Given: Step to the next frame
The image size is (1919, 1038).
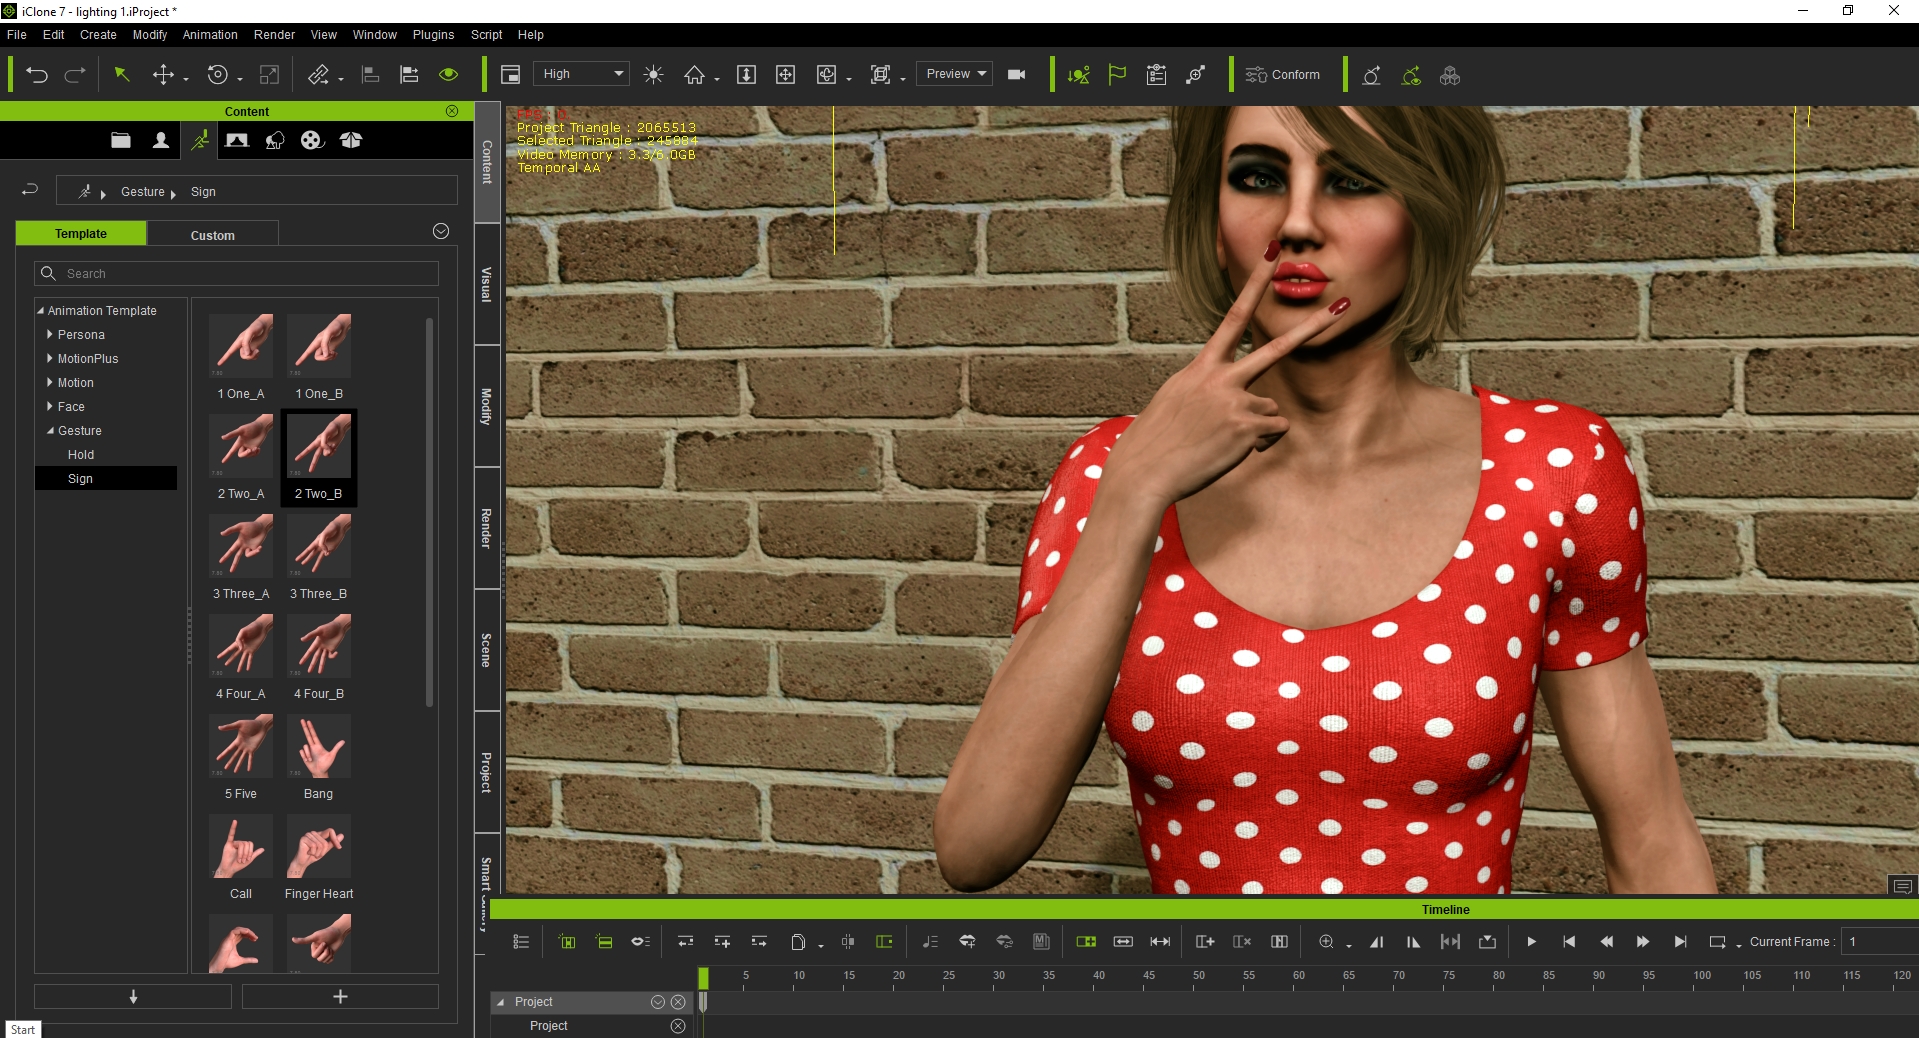Looking at the screenshot, I should [1643, 942].
